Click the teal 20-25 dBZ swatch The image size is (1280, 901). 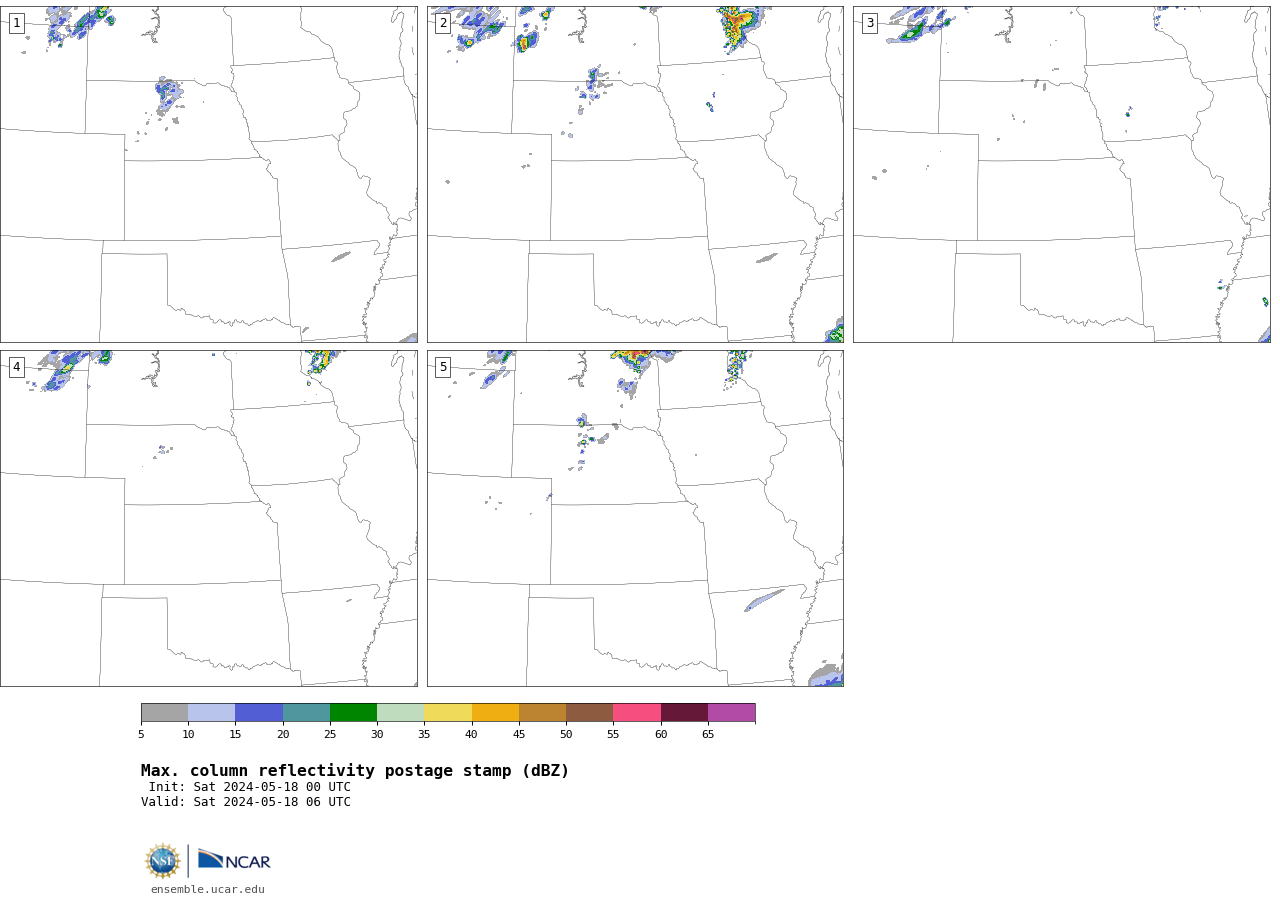point(306,713)
